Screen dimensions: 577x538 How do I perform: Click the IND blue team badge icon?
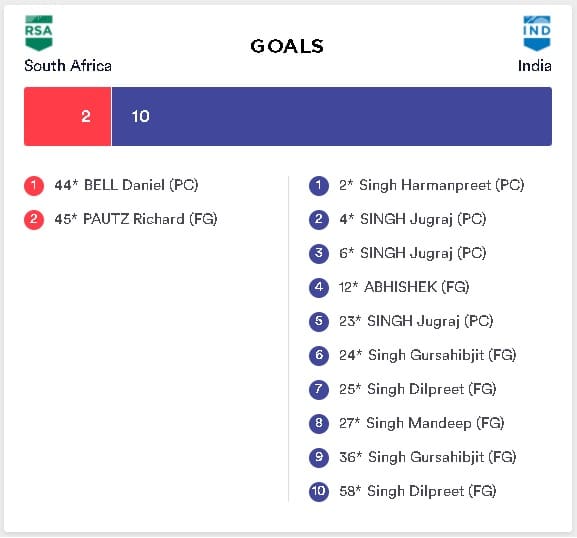coord(537,33)
